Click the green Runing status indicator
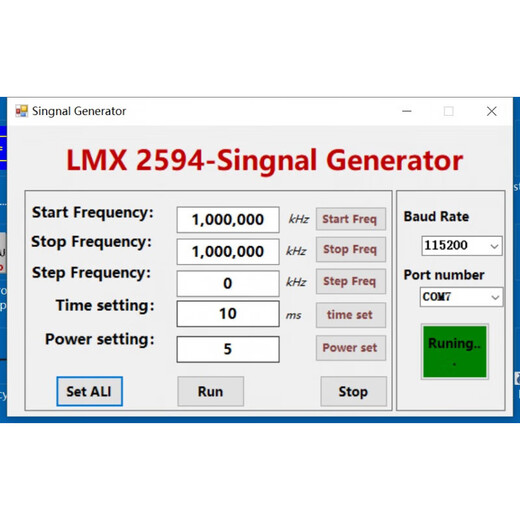 click(455, 352)
